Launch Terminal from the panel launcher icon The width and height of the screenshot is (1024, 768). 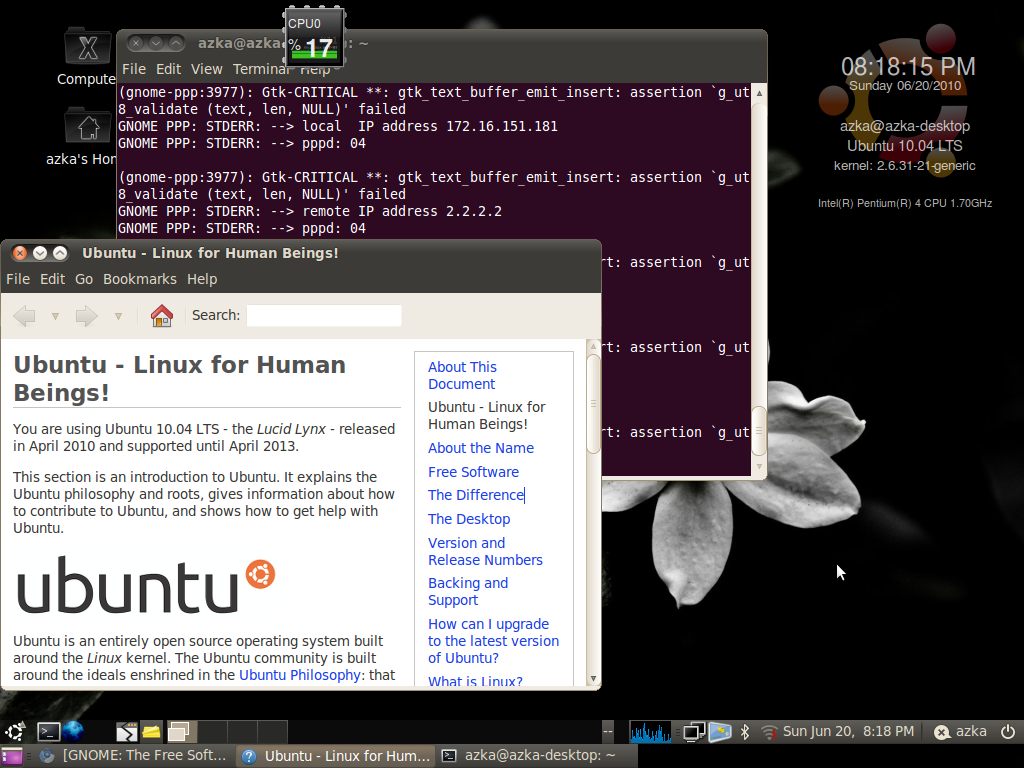[x=48, y=732]
